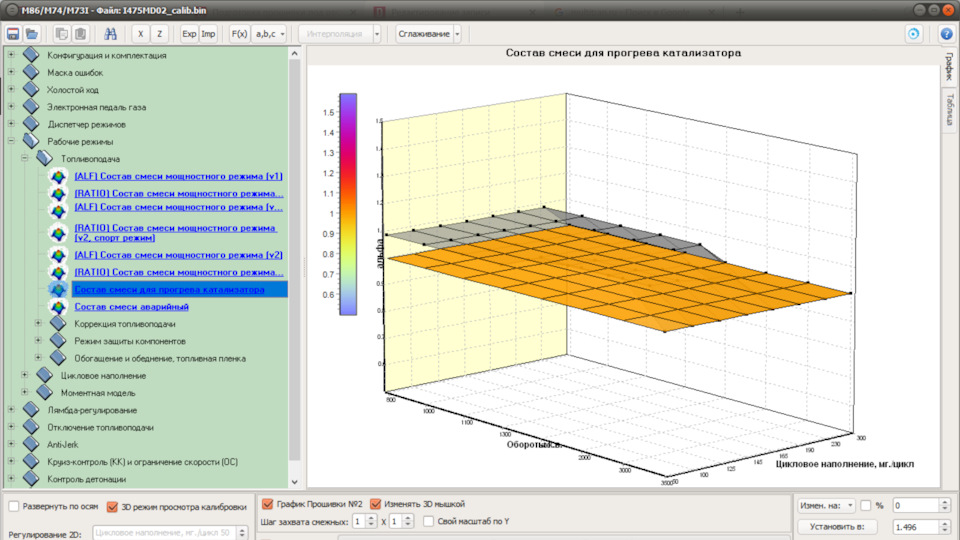Click the diamond icon beside Маска ошибок
Screen dimensions: 960x540
[31, 72]
